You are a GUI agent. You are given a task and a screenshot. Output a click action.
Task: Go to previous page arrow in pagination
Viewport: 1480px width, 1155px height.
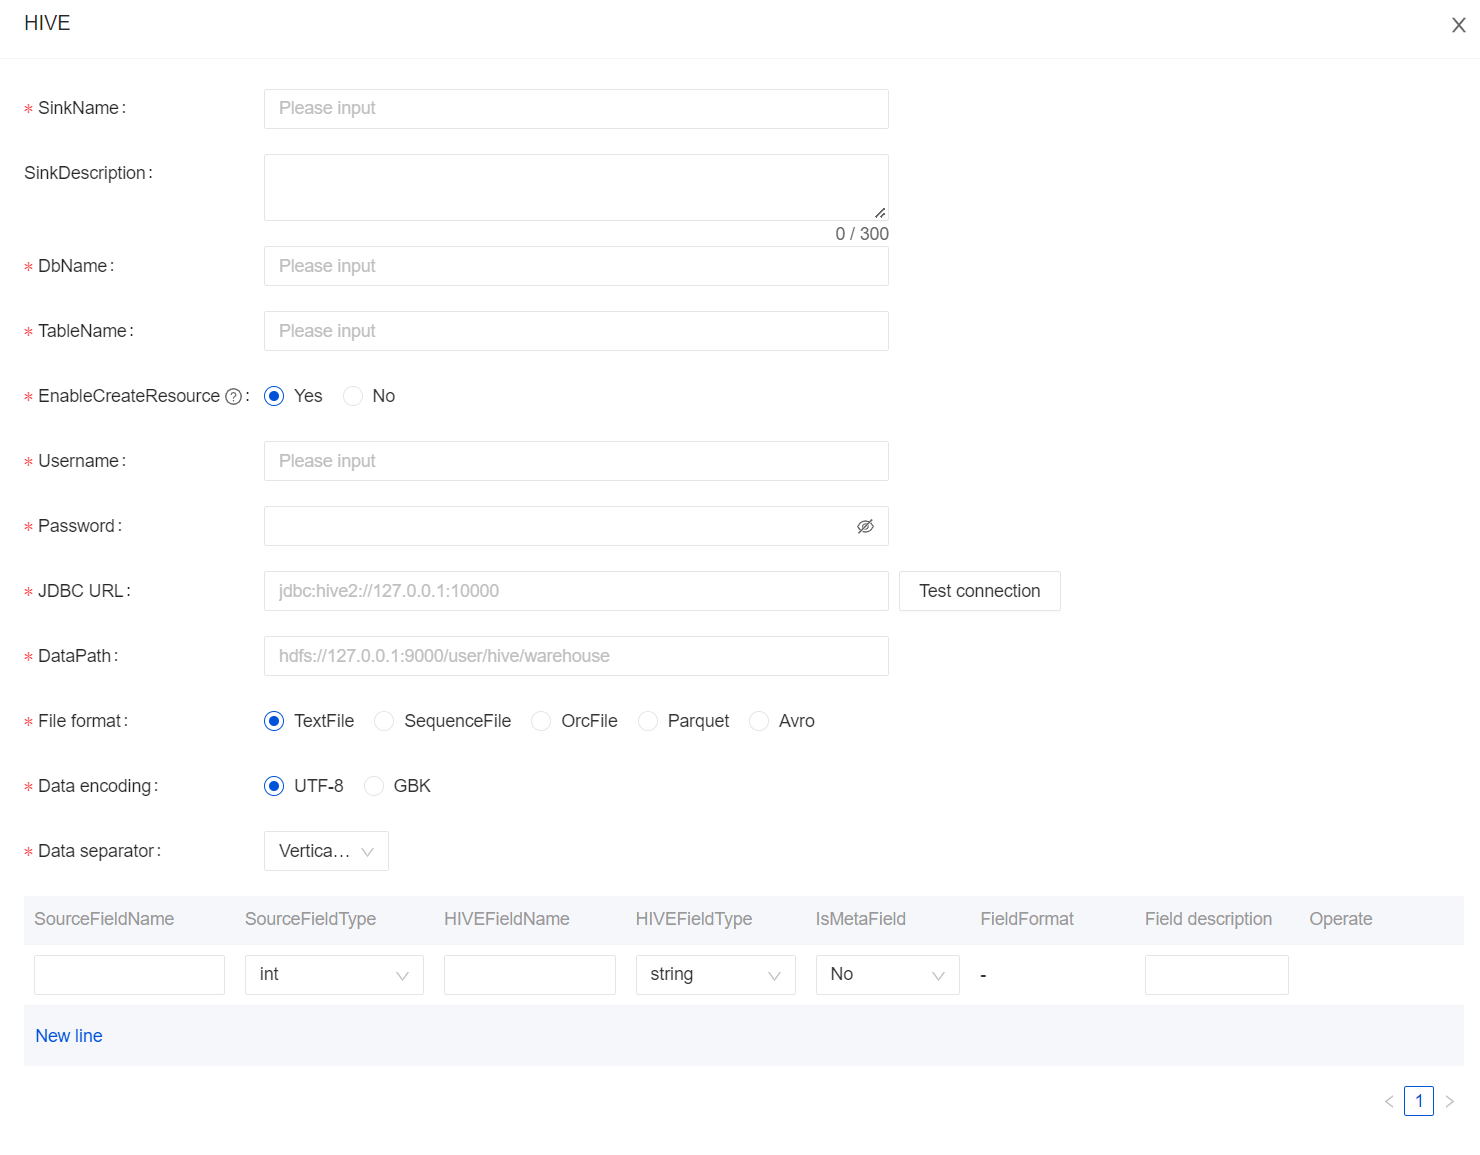pos(1389,1101)
